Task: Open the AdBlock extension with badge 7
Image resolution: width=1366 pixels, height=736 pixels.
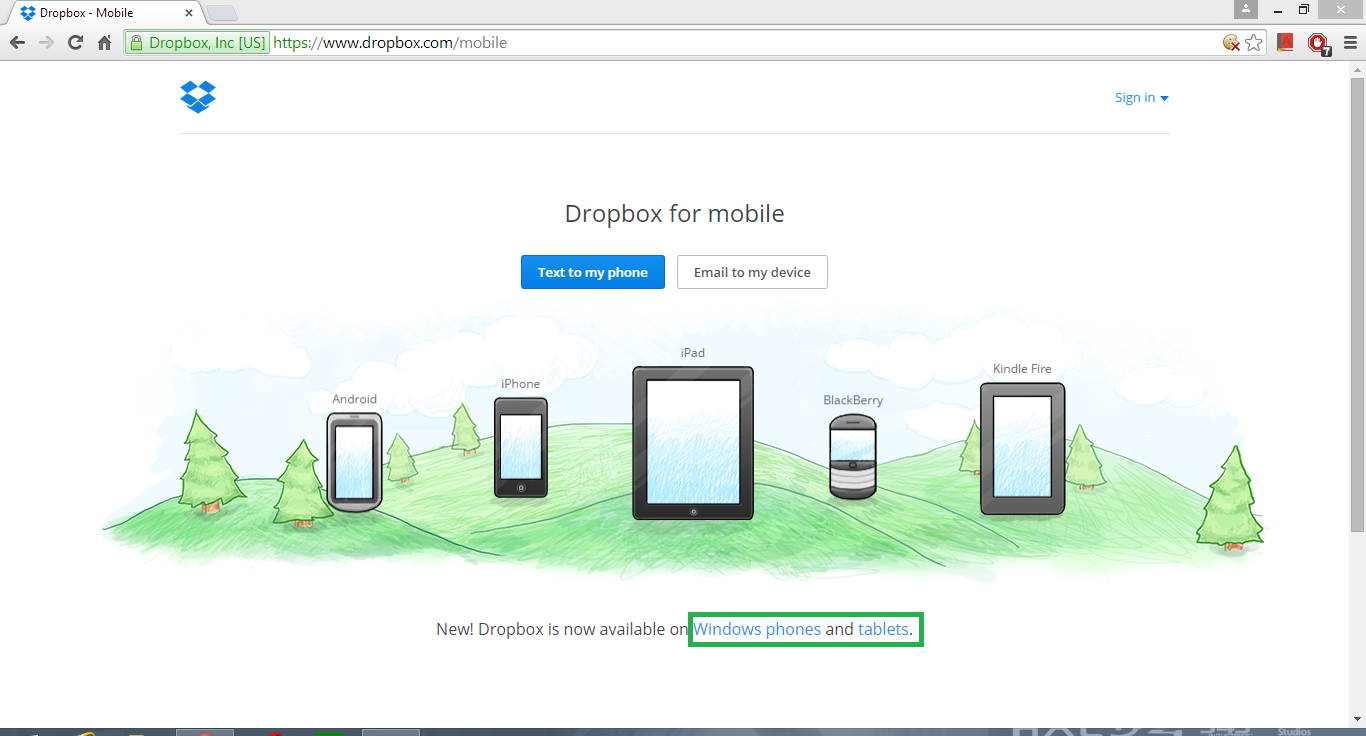Action: click(1319, 43)
